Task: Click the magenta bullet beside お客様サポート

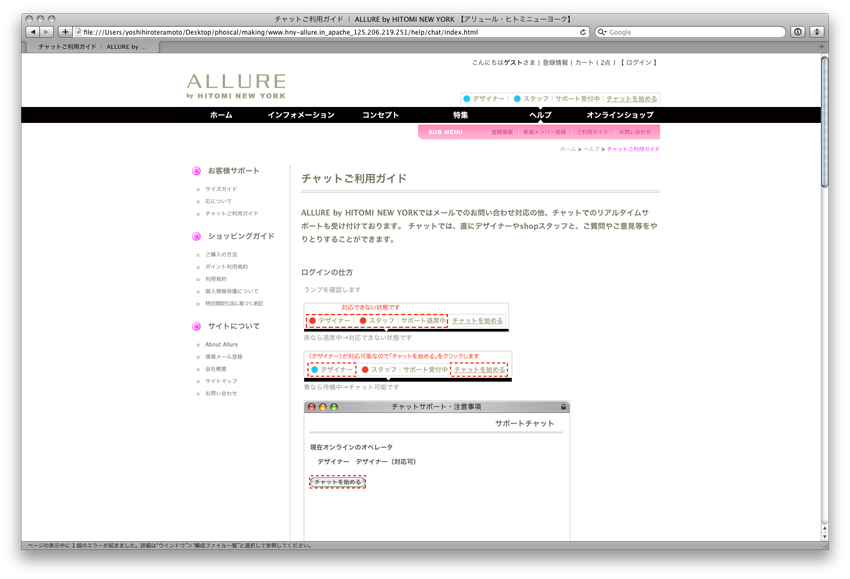Action: coord(196,171)
